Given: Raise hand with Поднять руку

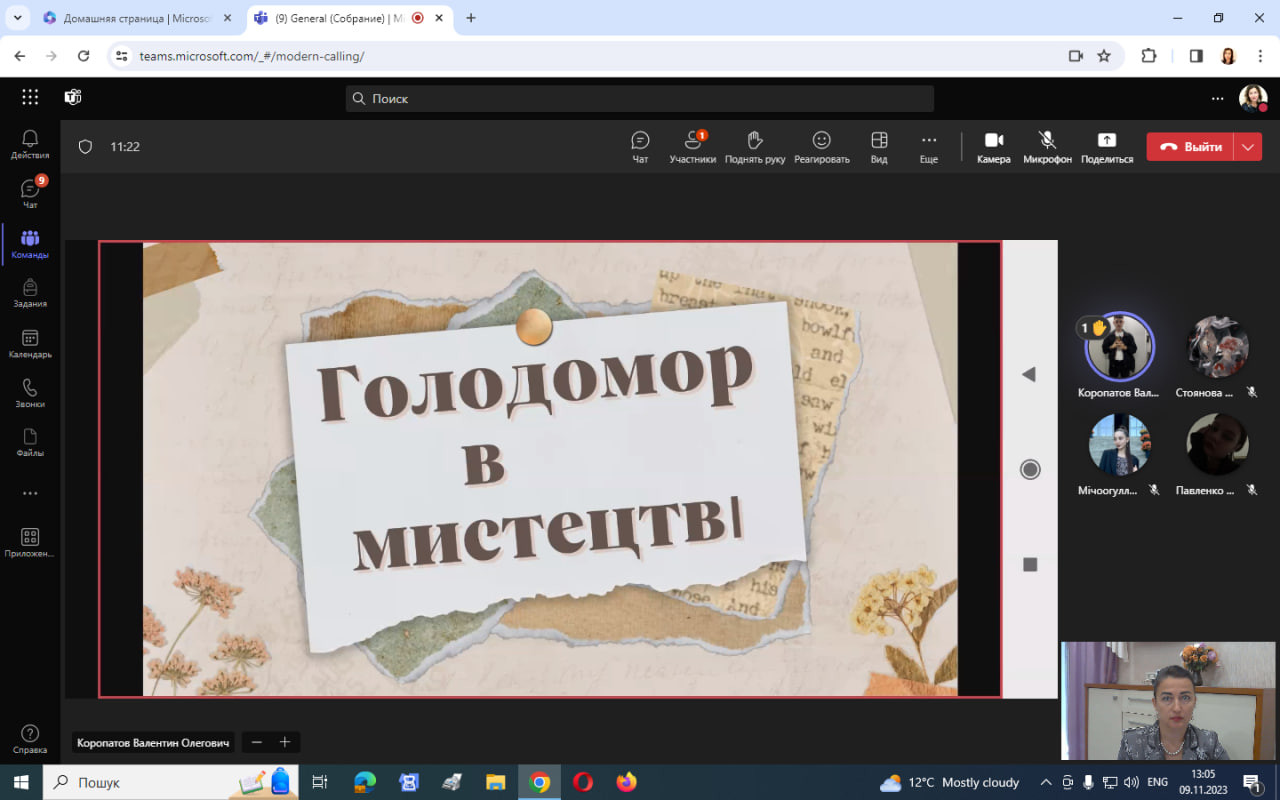Looking at the screenshot, I should point(755,146).
